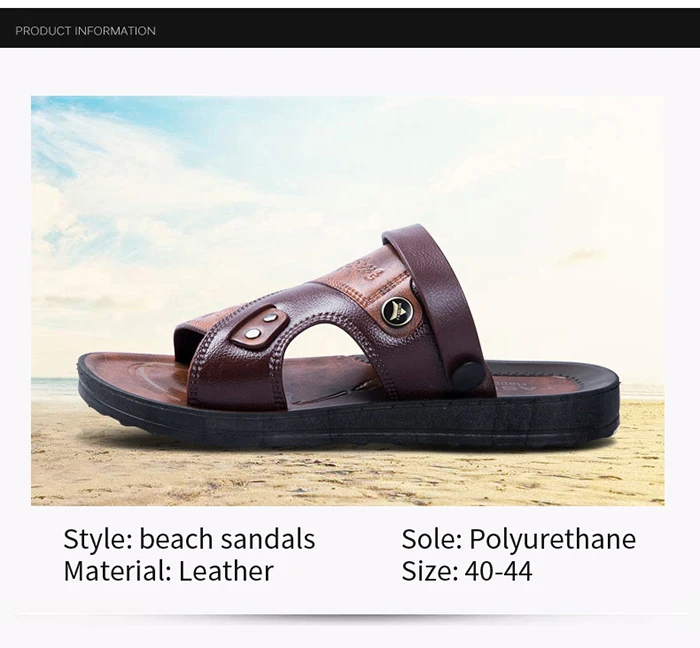Click the sea horizon left of sandal

tap(54, 386)
